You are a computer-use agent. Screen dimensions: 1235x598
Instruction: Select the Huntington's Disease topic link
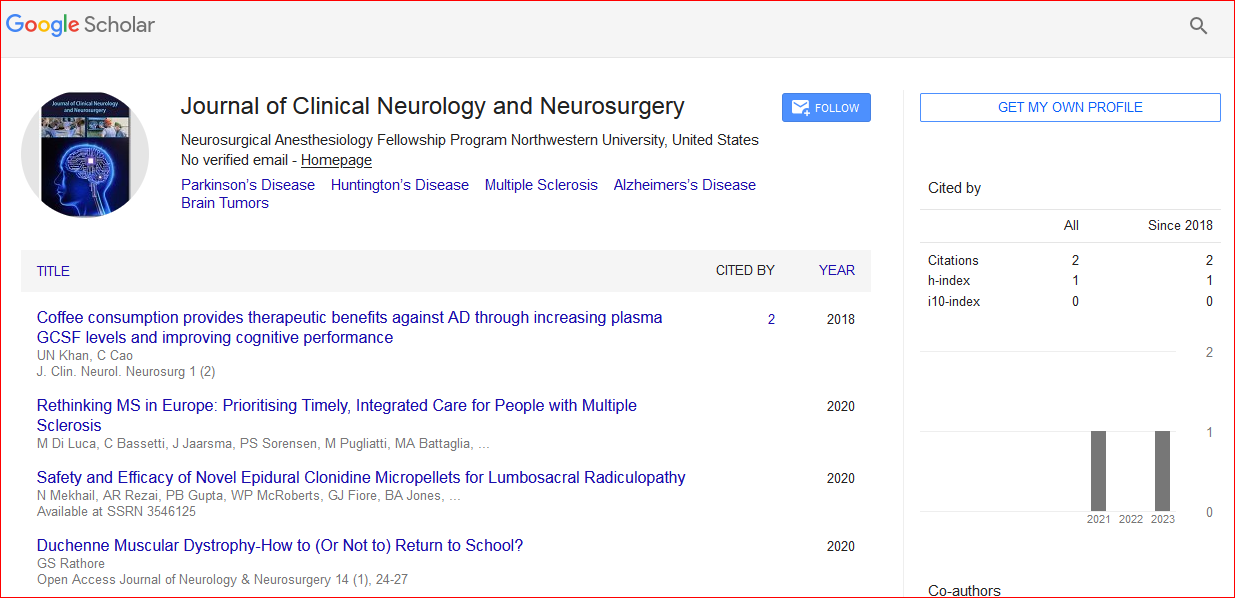click(x=399, y=185)
